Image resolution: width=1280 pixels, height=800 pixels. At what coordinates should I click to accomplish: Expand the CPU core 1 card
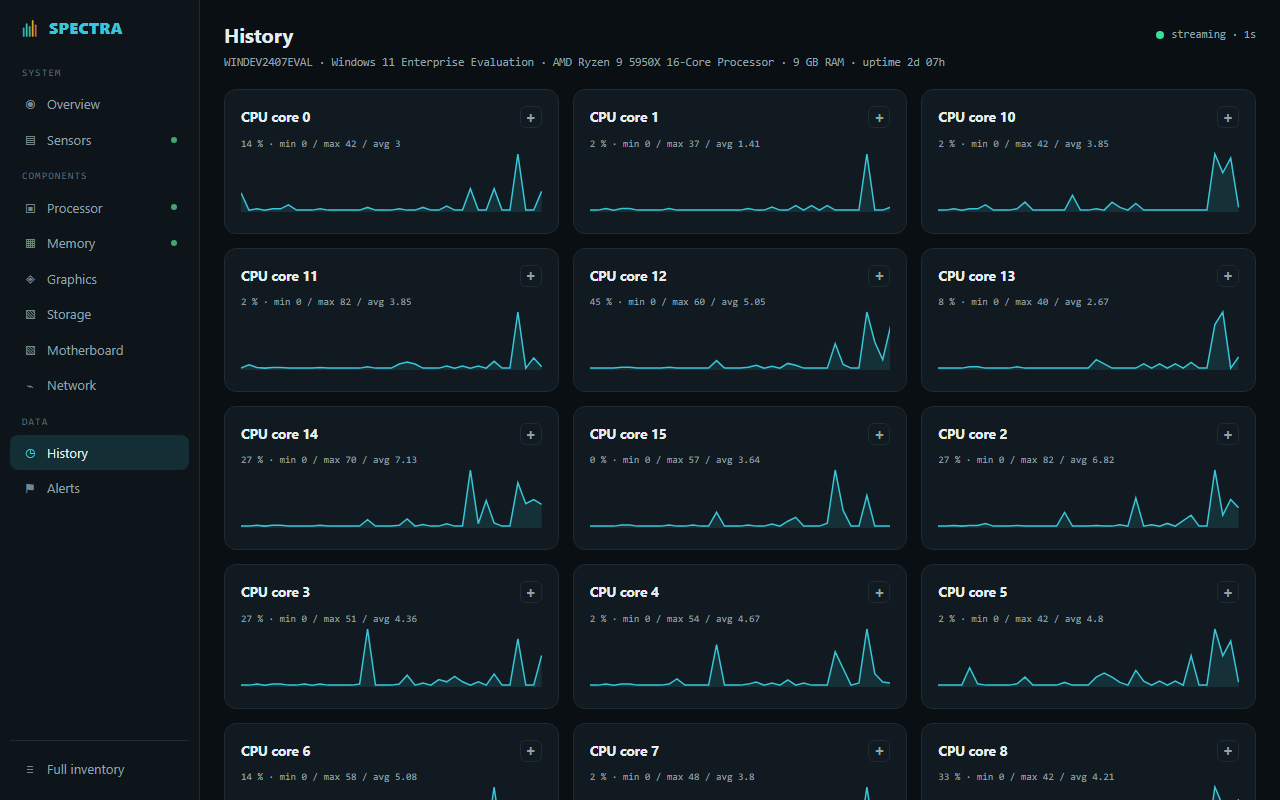click(879, 117)
